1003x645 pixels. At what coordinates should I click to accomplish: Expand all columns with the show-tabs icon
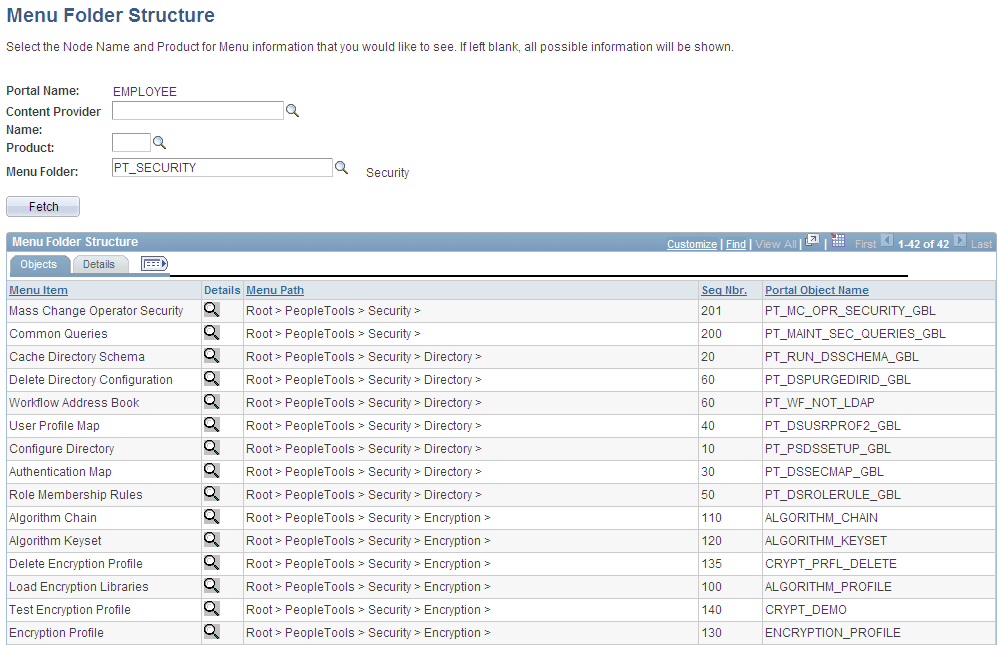point(154,264)
